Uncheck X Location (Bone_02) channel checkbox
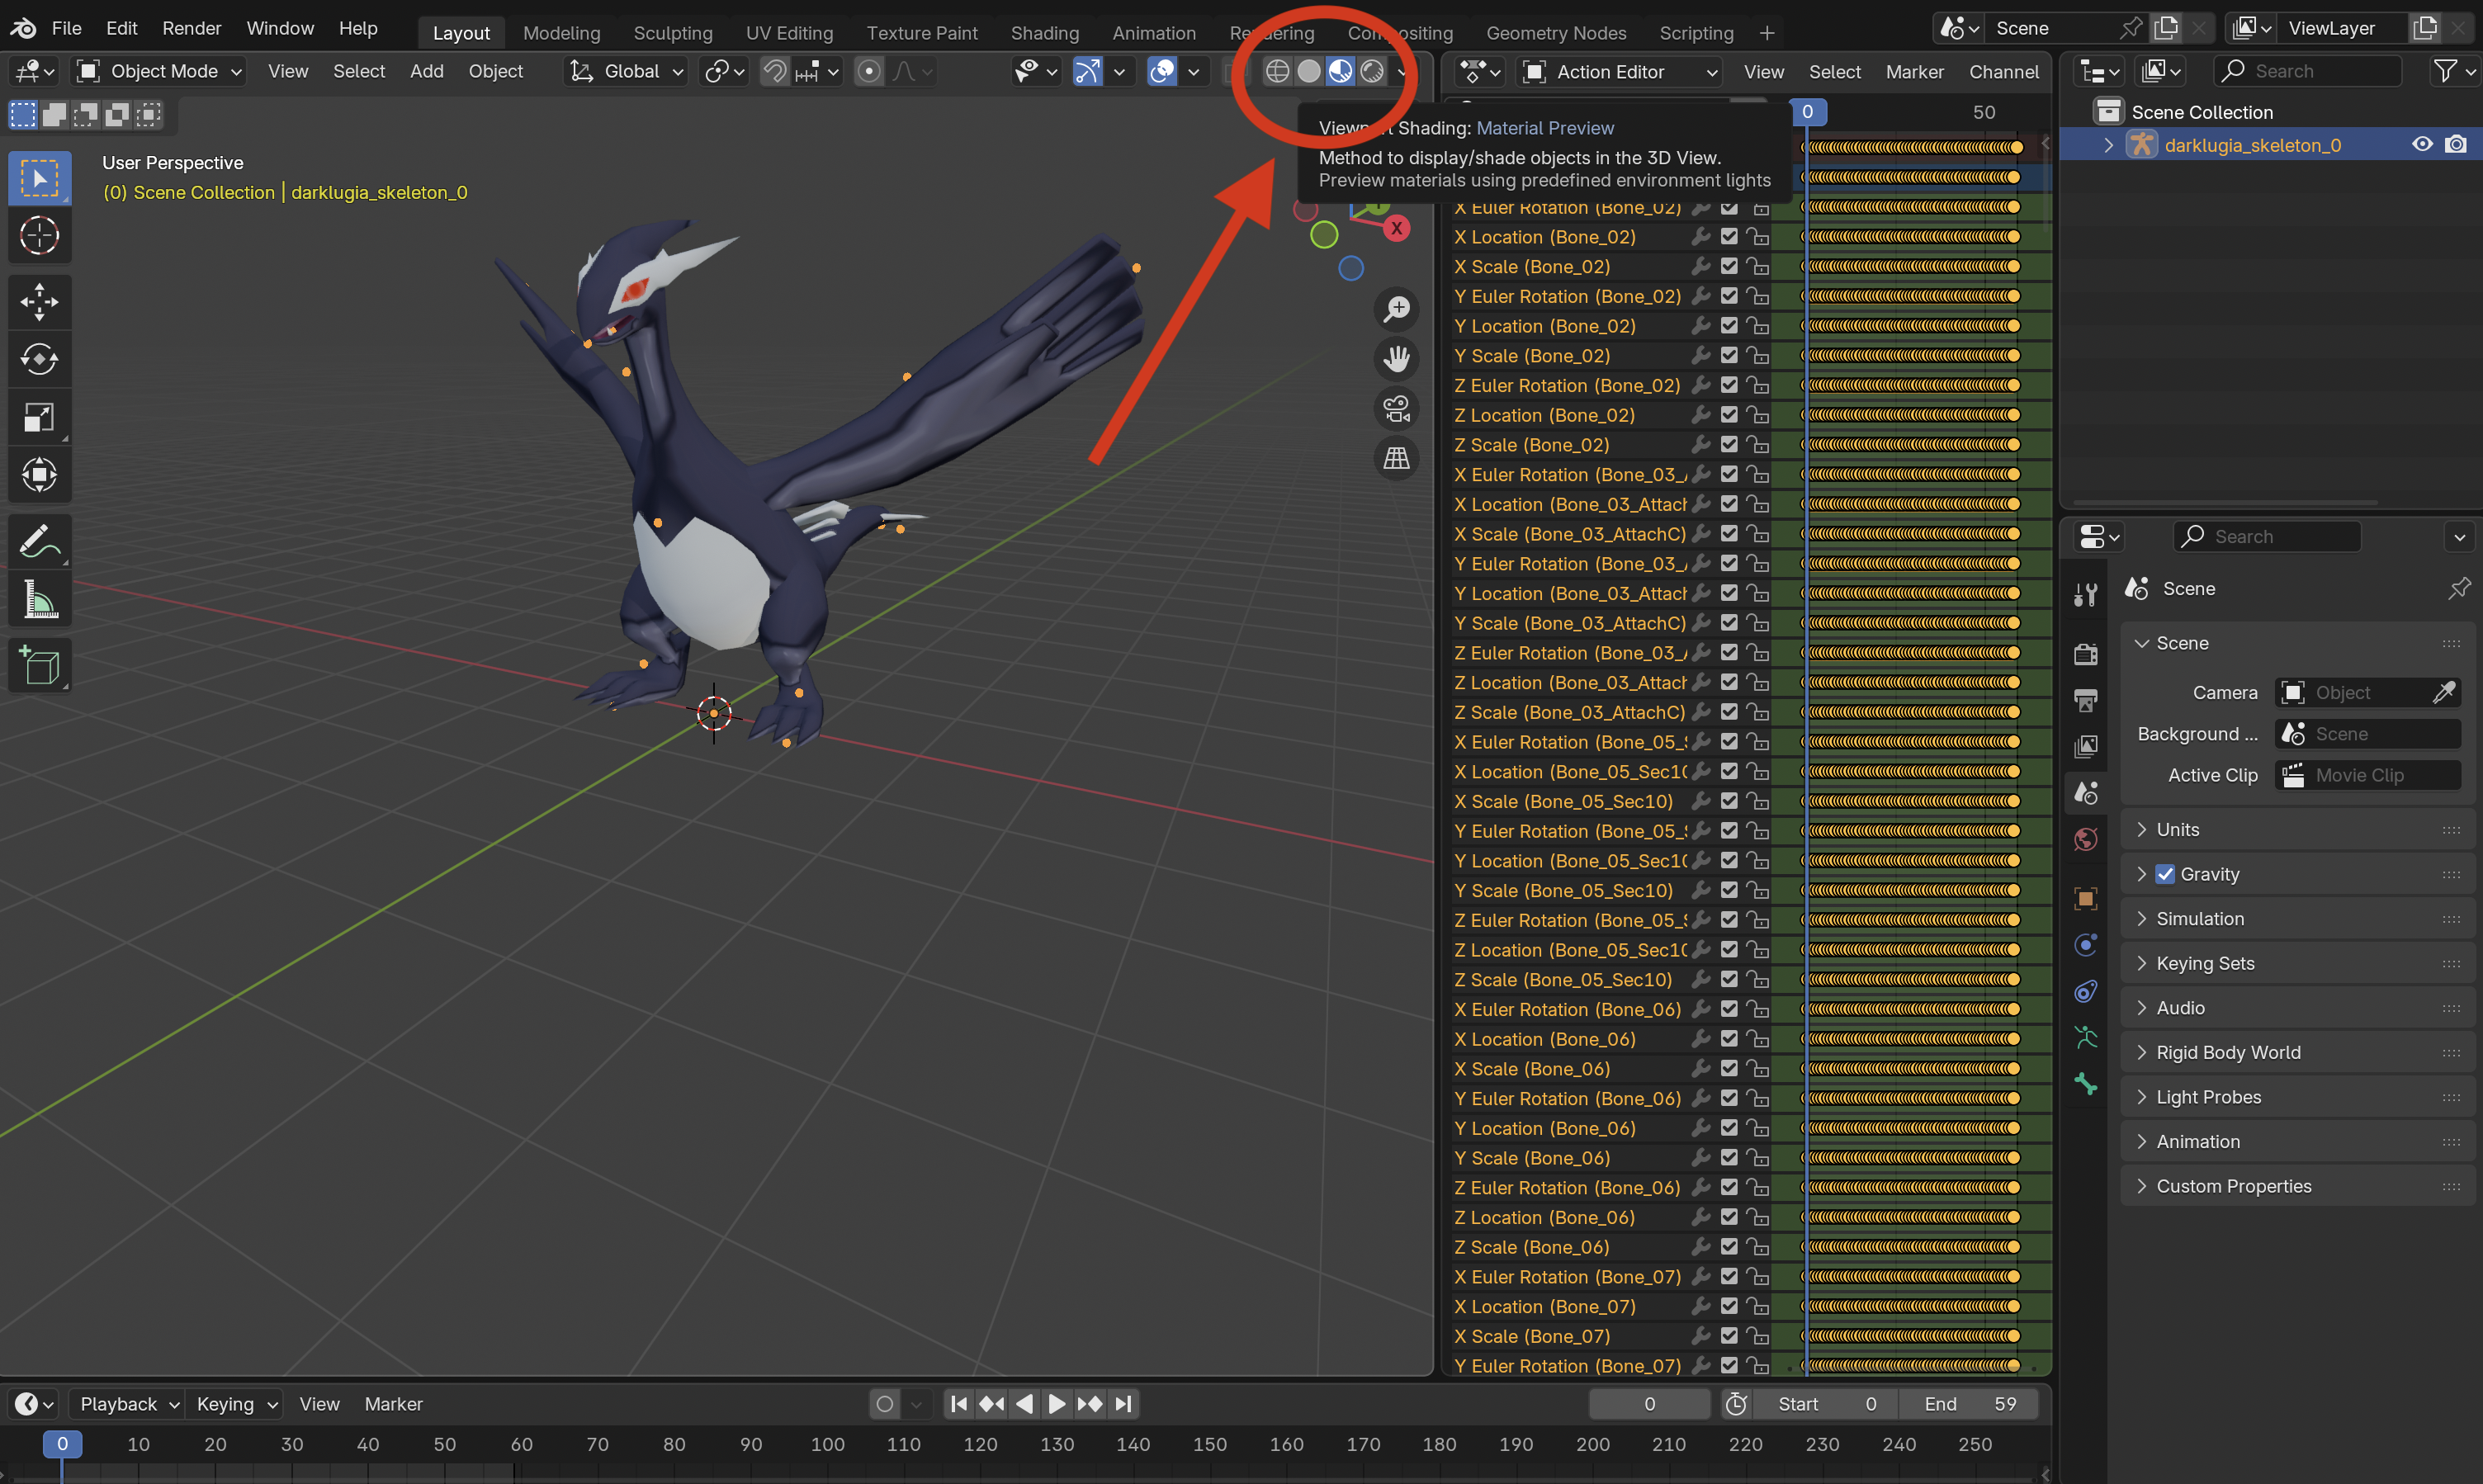Image resolution: width=2483 pixels, height=1484 pixels. tap(1729, 237)
